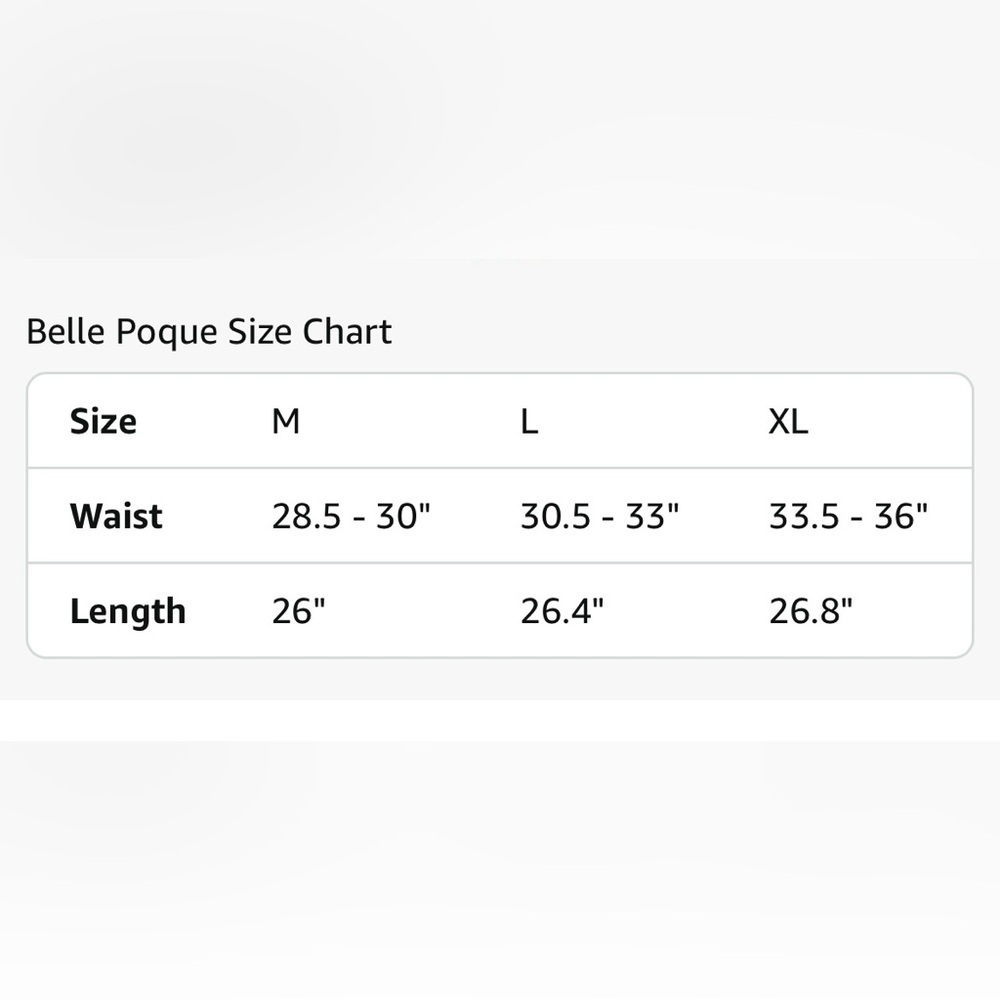Select the 28.5 - 30" waist value
This screenshot has height=1000, width=1000.
(x=351, y=516)
